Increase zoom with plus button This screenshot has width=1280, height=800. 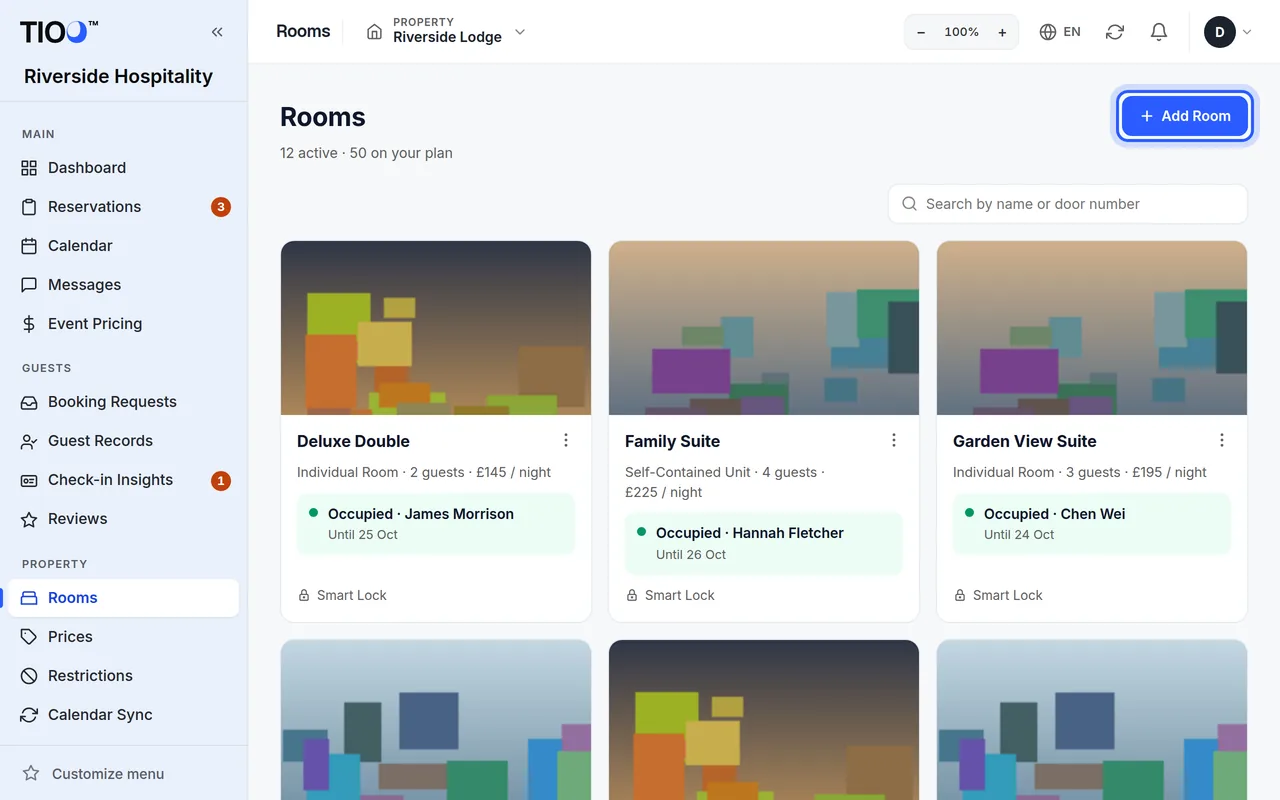click(1002, 32)
